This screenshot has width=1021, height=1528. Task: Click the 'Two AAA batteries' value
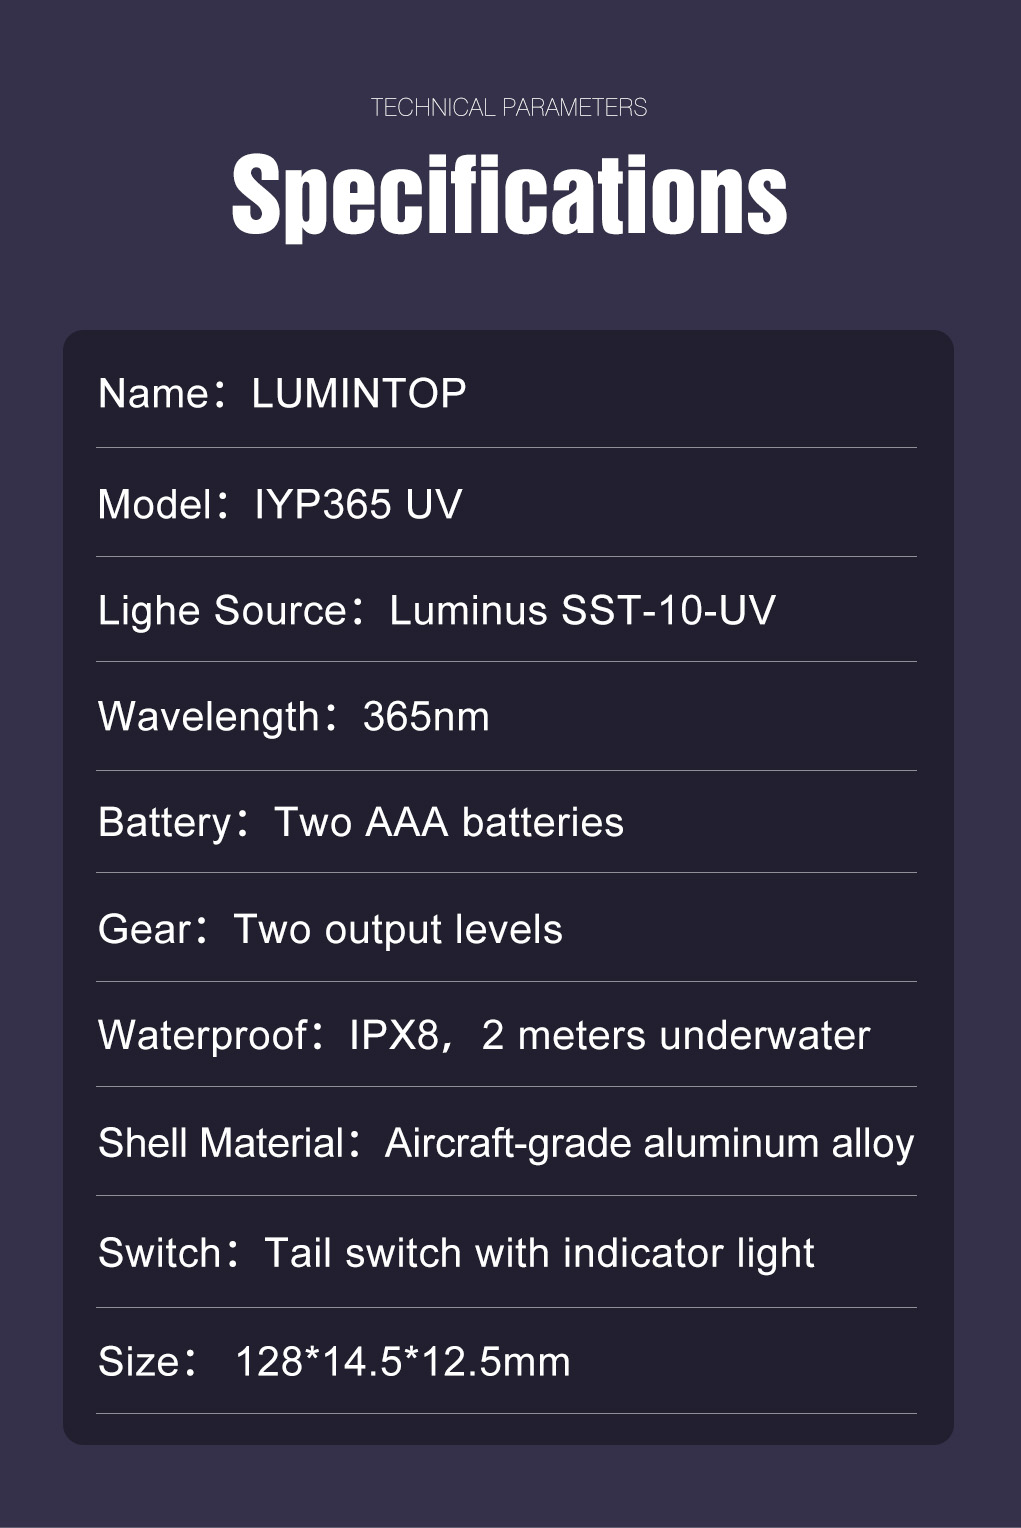[449, 823]
